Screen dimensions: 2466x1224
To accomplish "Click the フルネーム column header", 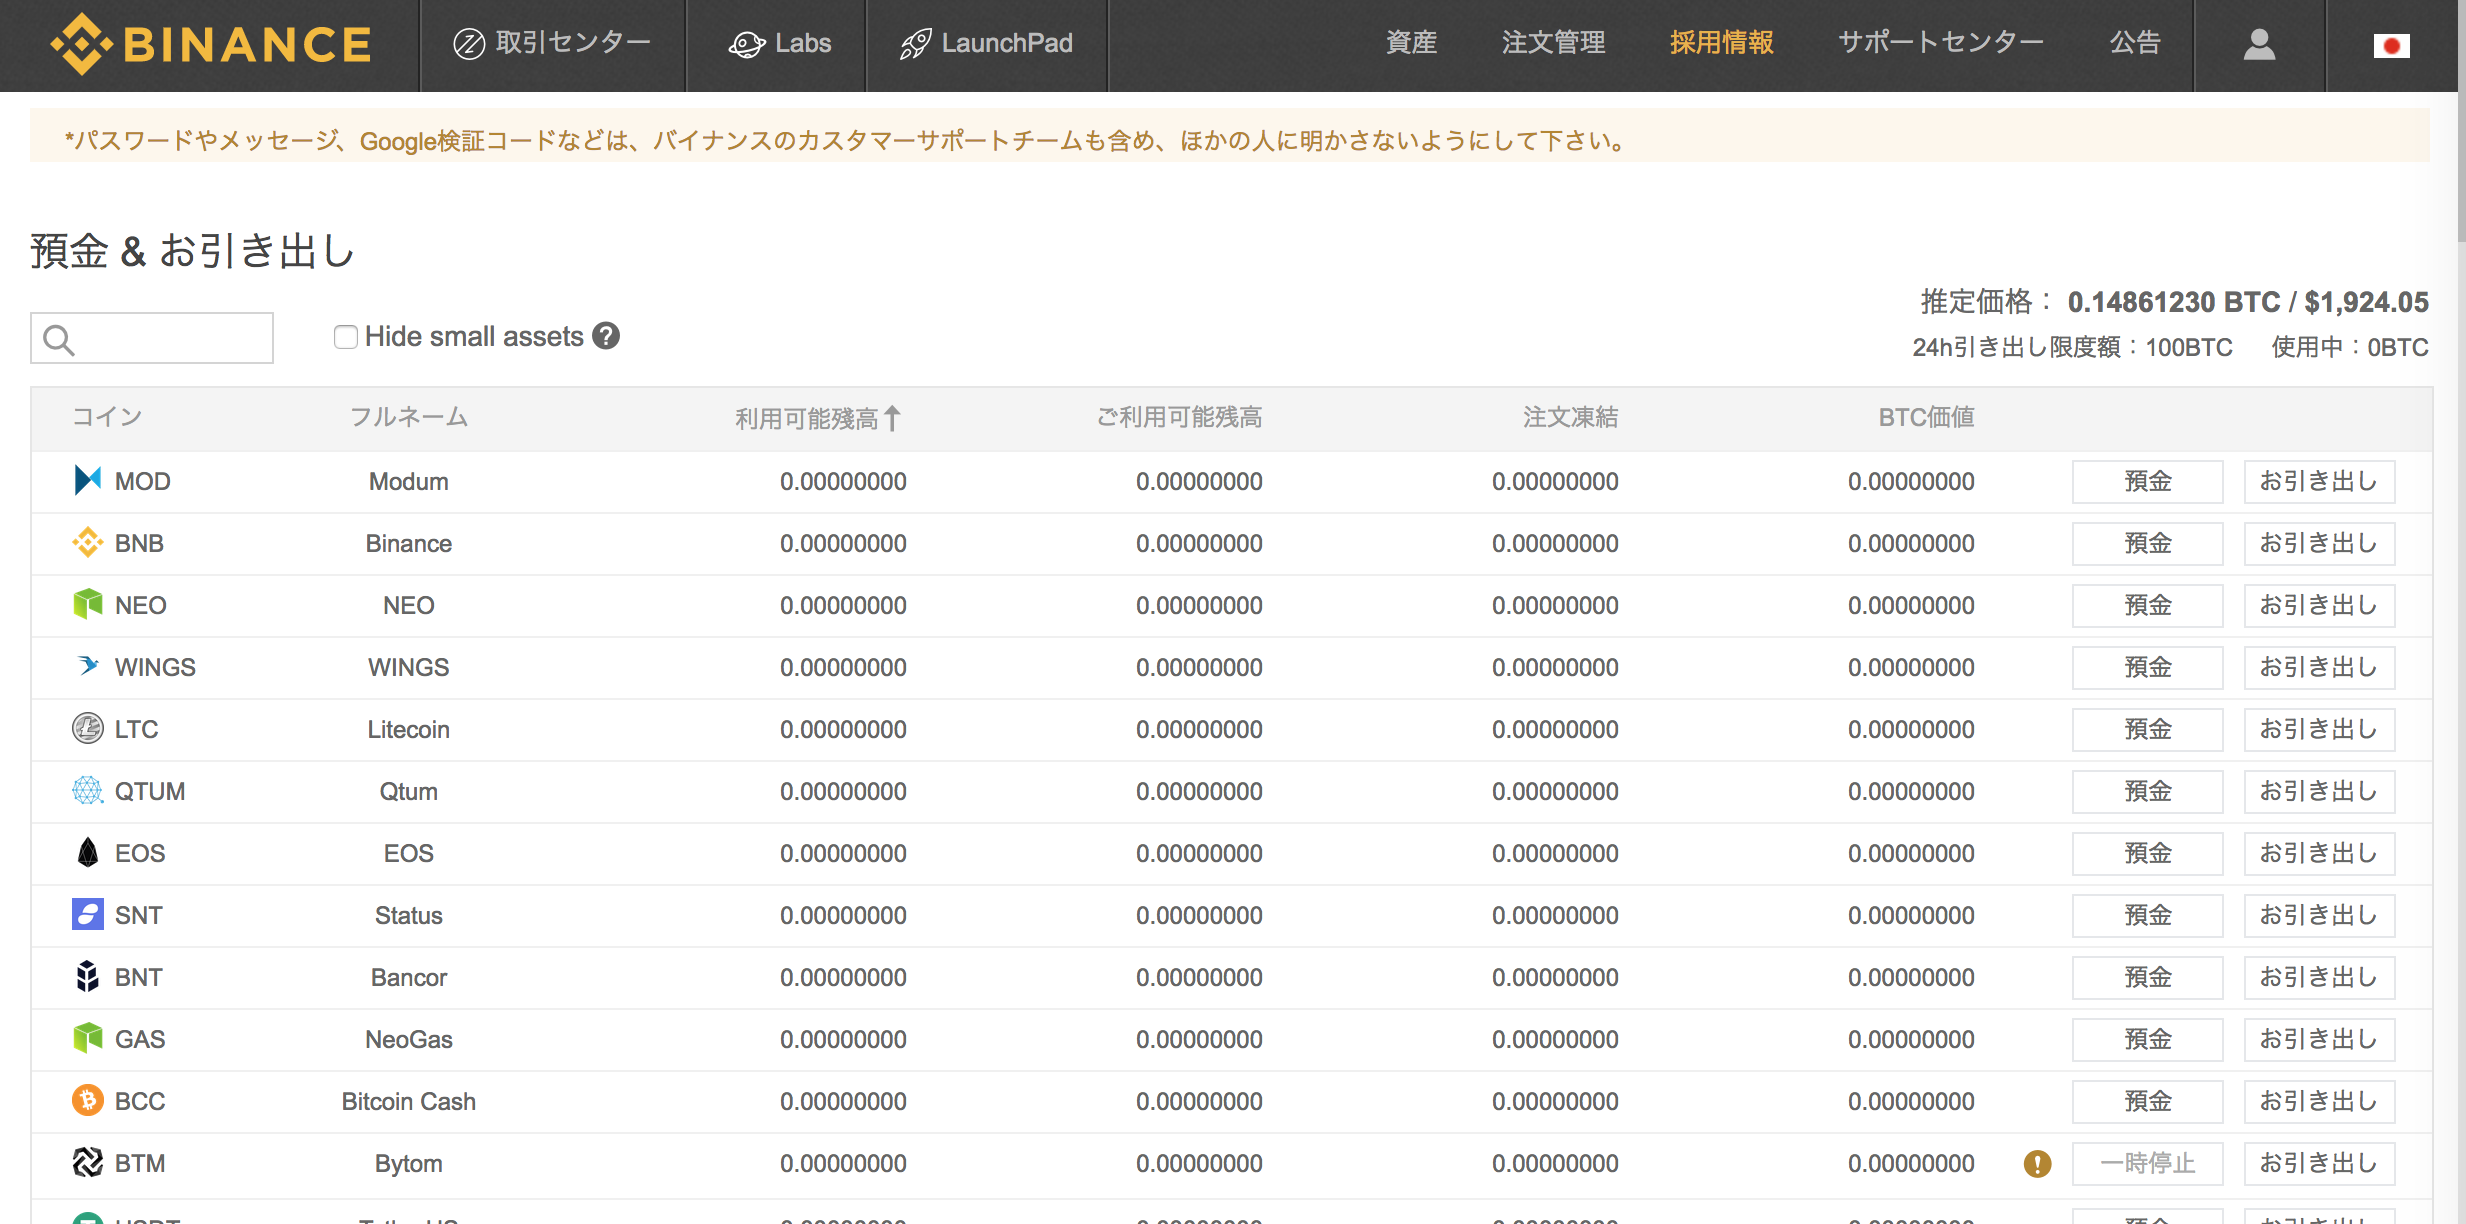I will (409, 417).
